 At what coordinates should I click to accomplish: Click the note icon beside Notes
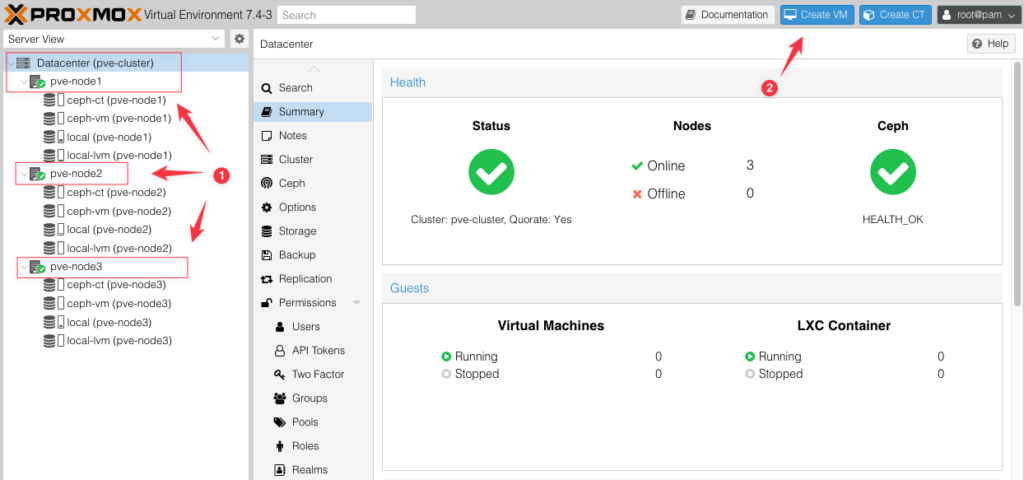coord(266,136)
